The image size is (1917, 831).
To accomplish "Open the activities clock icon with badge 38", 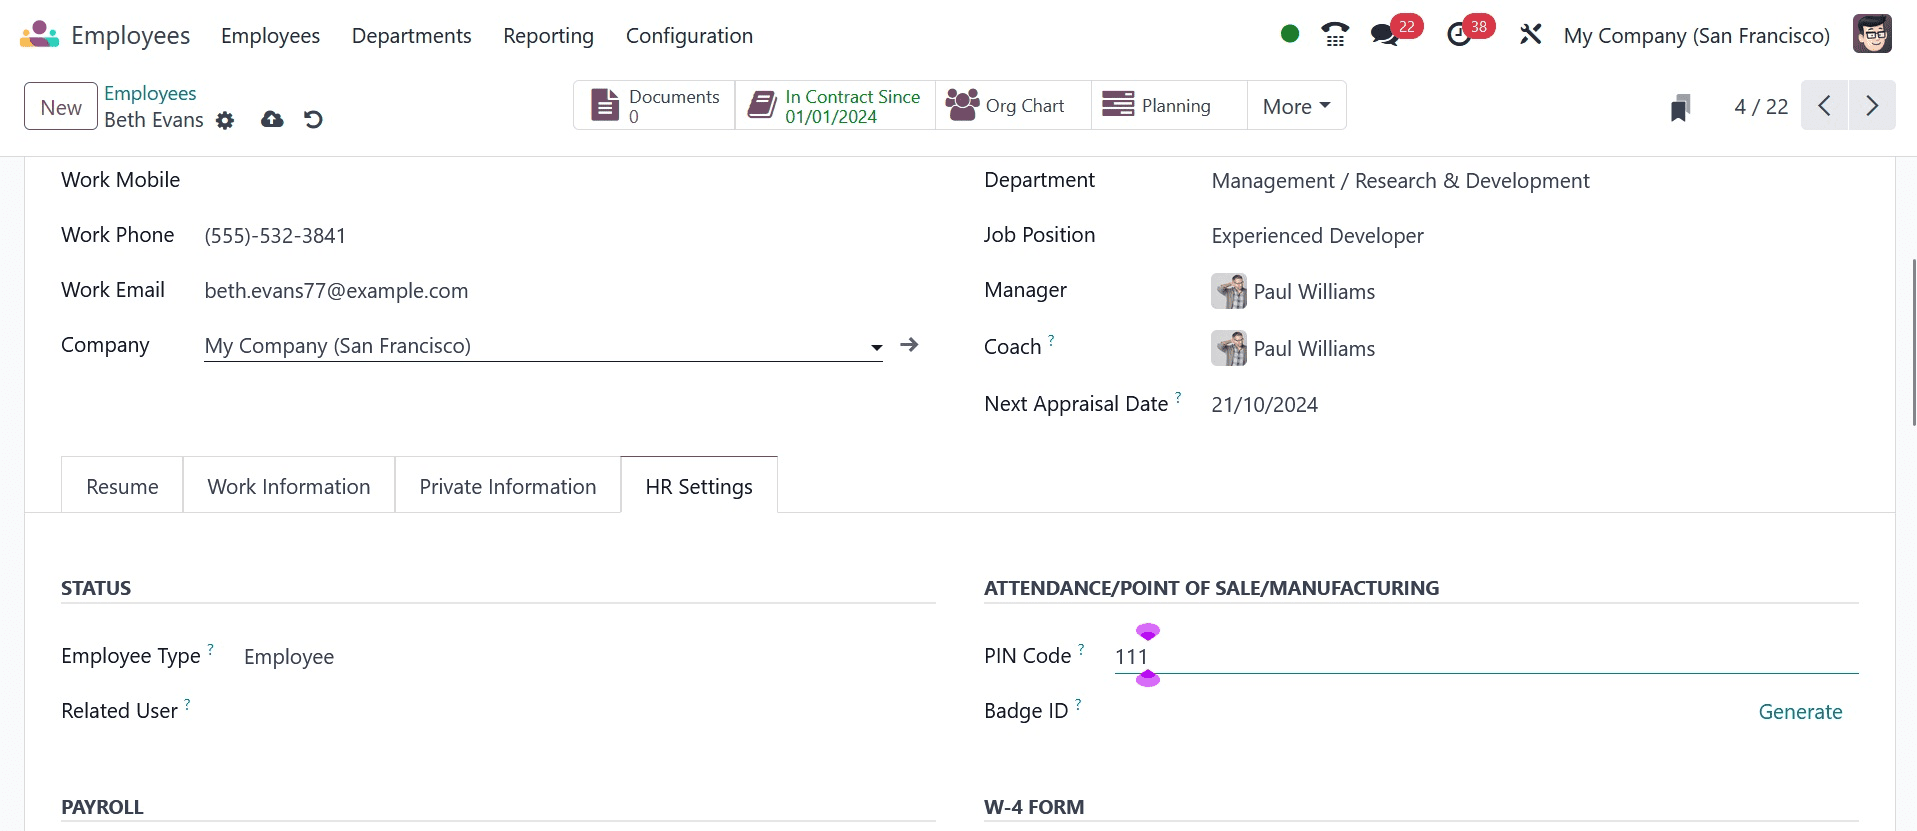I will tap(1459, 35).
